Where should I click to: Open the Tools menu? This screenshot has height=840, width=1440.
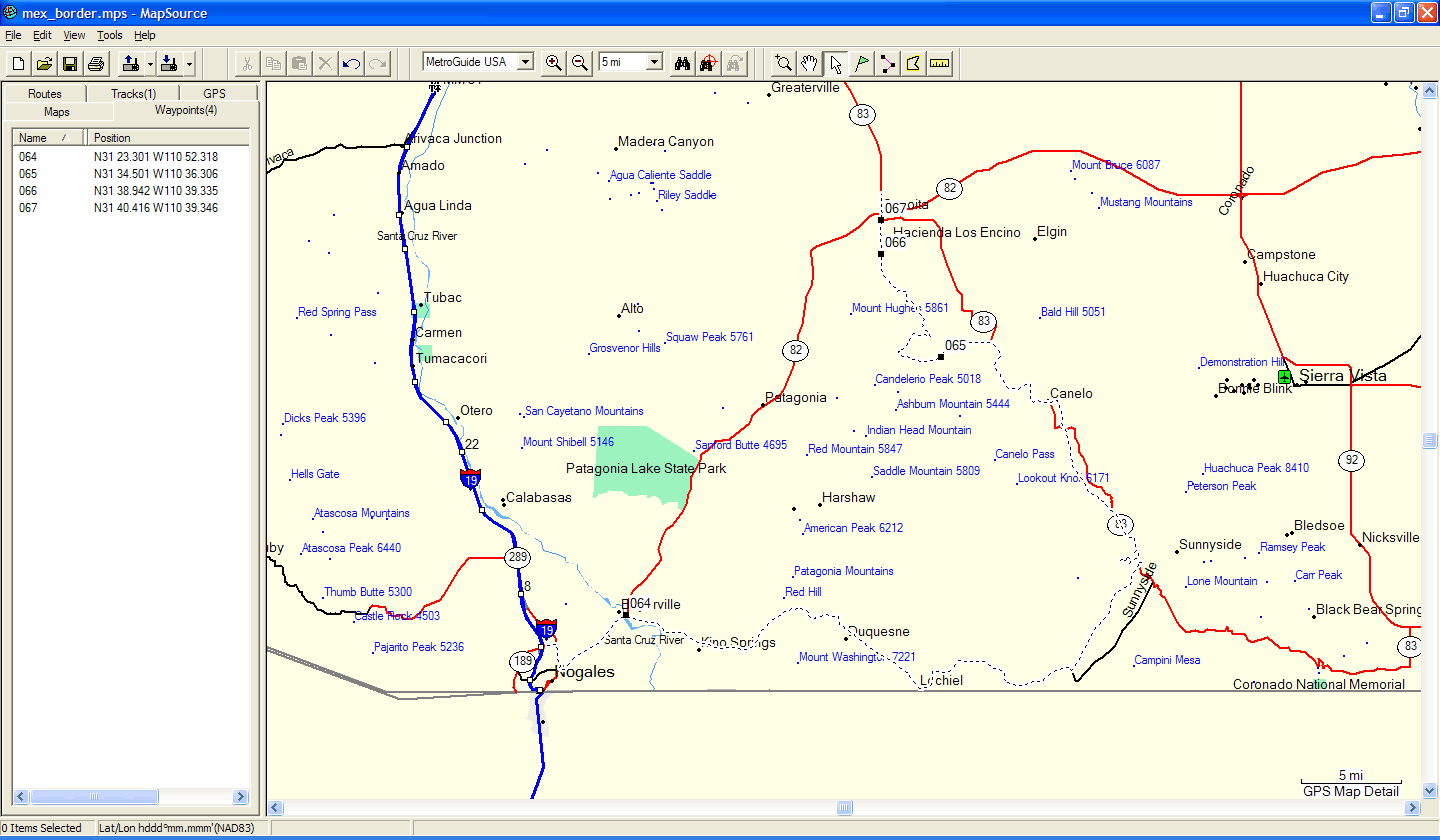[x=109, y=35]
